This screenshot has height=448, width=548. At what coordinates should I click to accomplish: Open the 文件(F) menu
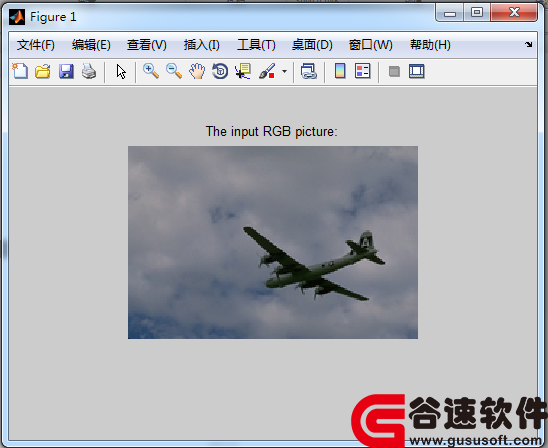click(x=36, y=45)
